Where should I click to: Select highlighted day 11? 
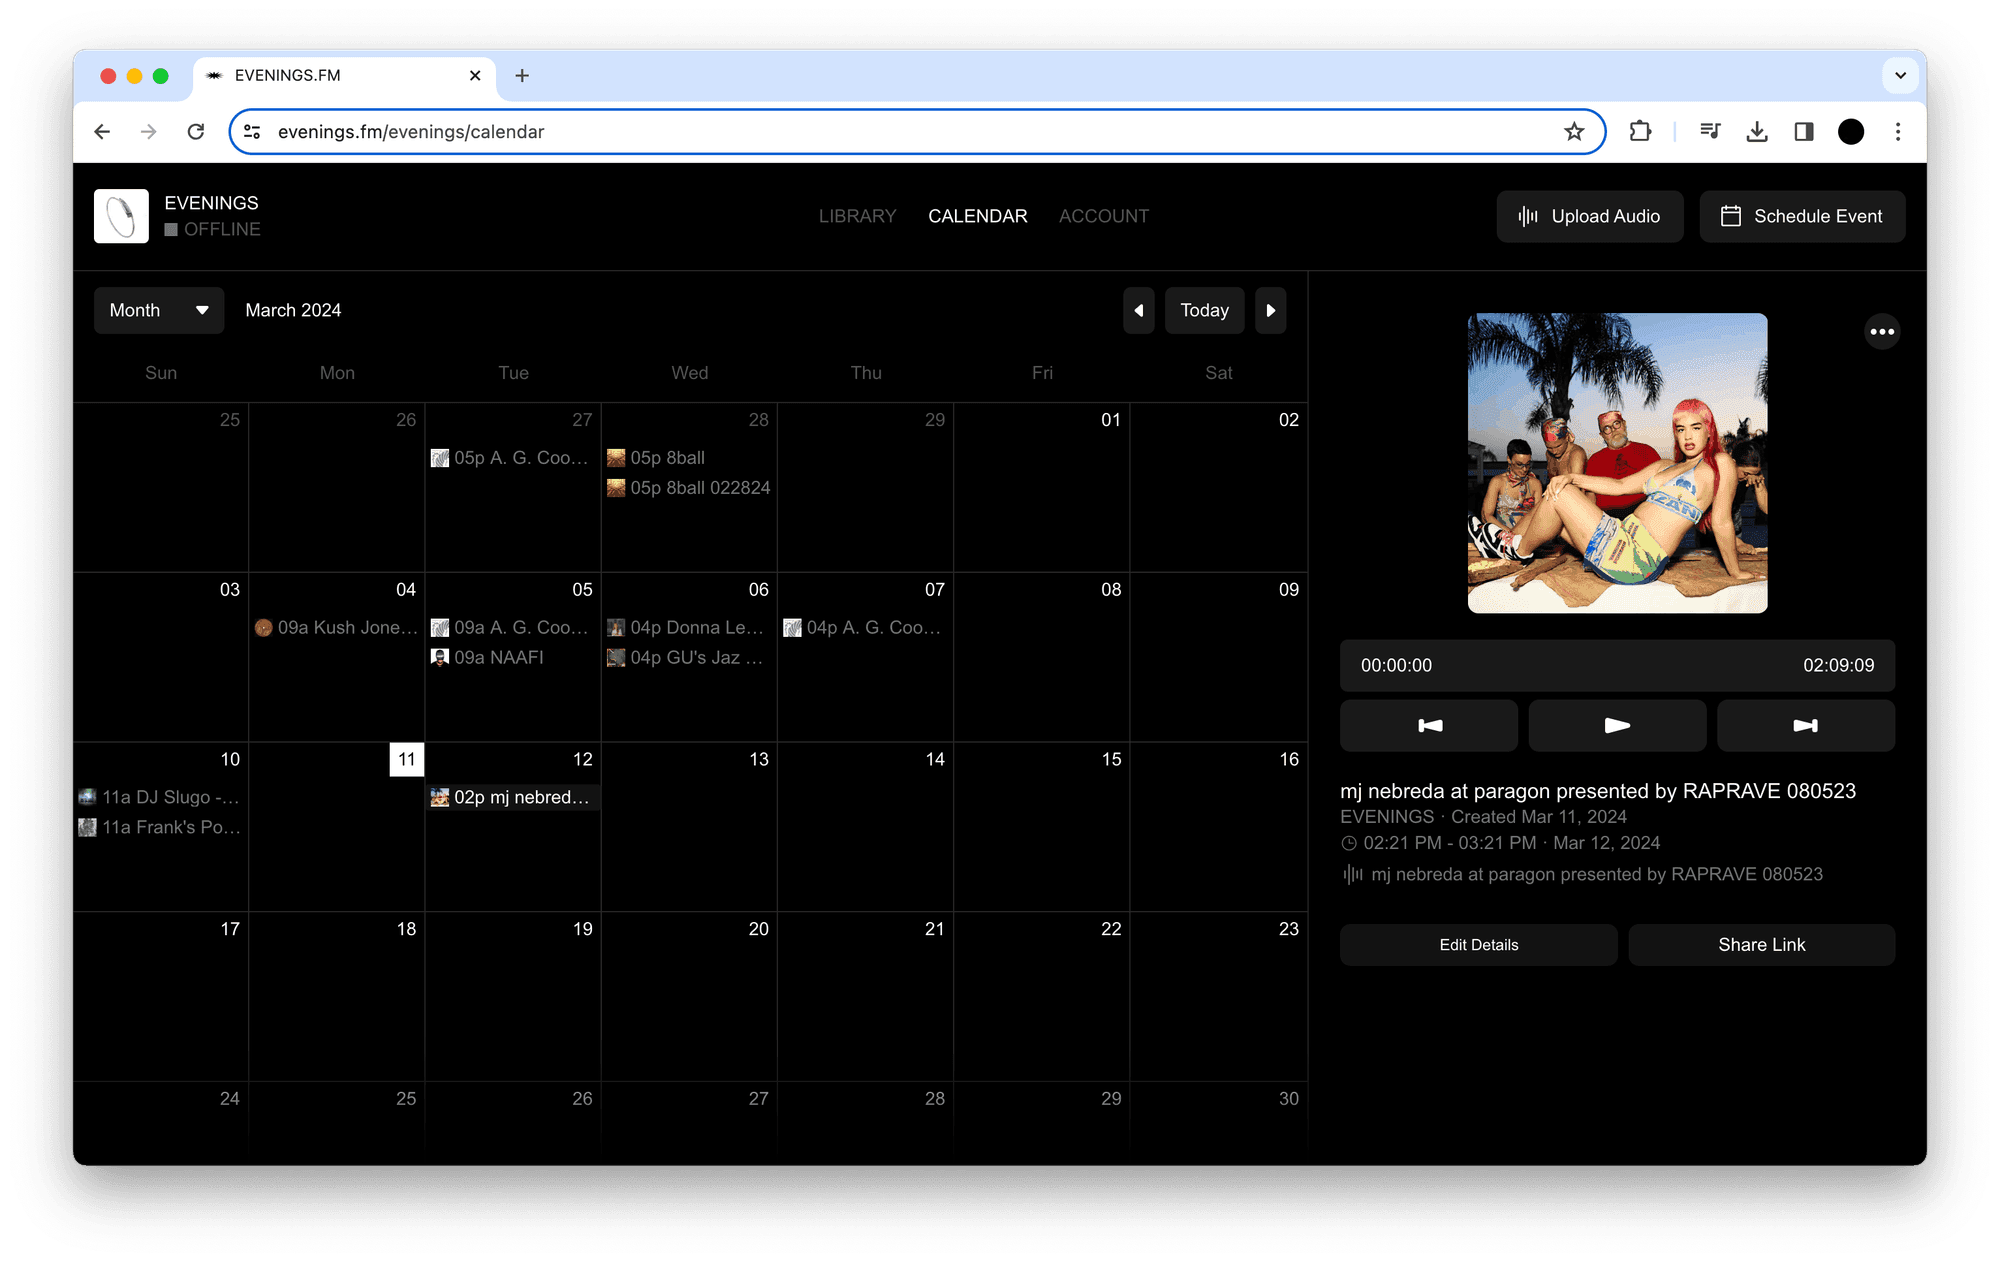click(406, 759)
